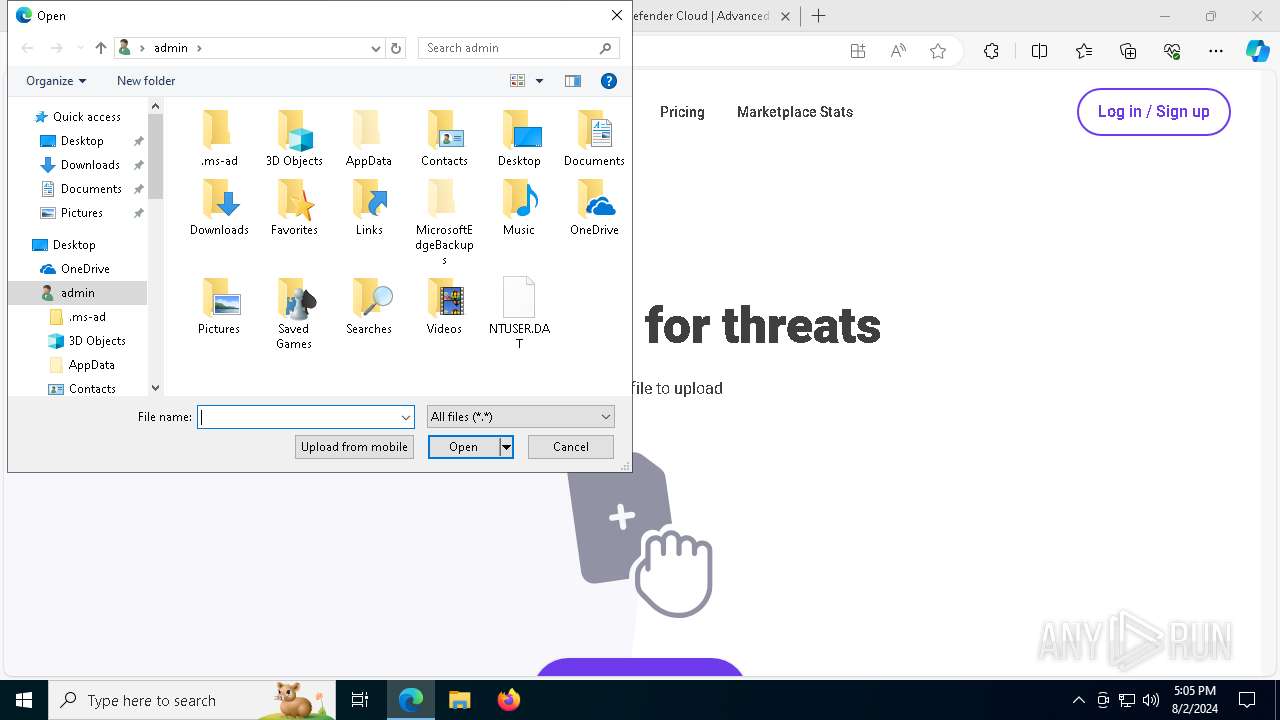Open Edge Read aloud icon
Image resolution: width=1280 pixels, height=720 pixels.
pos(898,51)
